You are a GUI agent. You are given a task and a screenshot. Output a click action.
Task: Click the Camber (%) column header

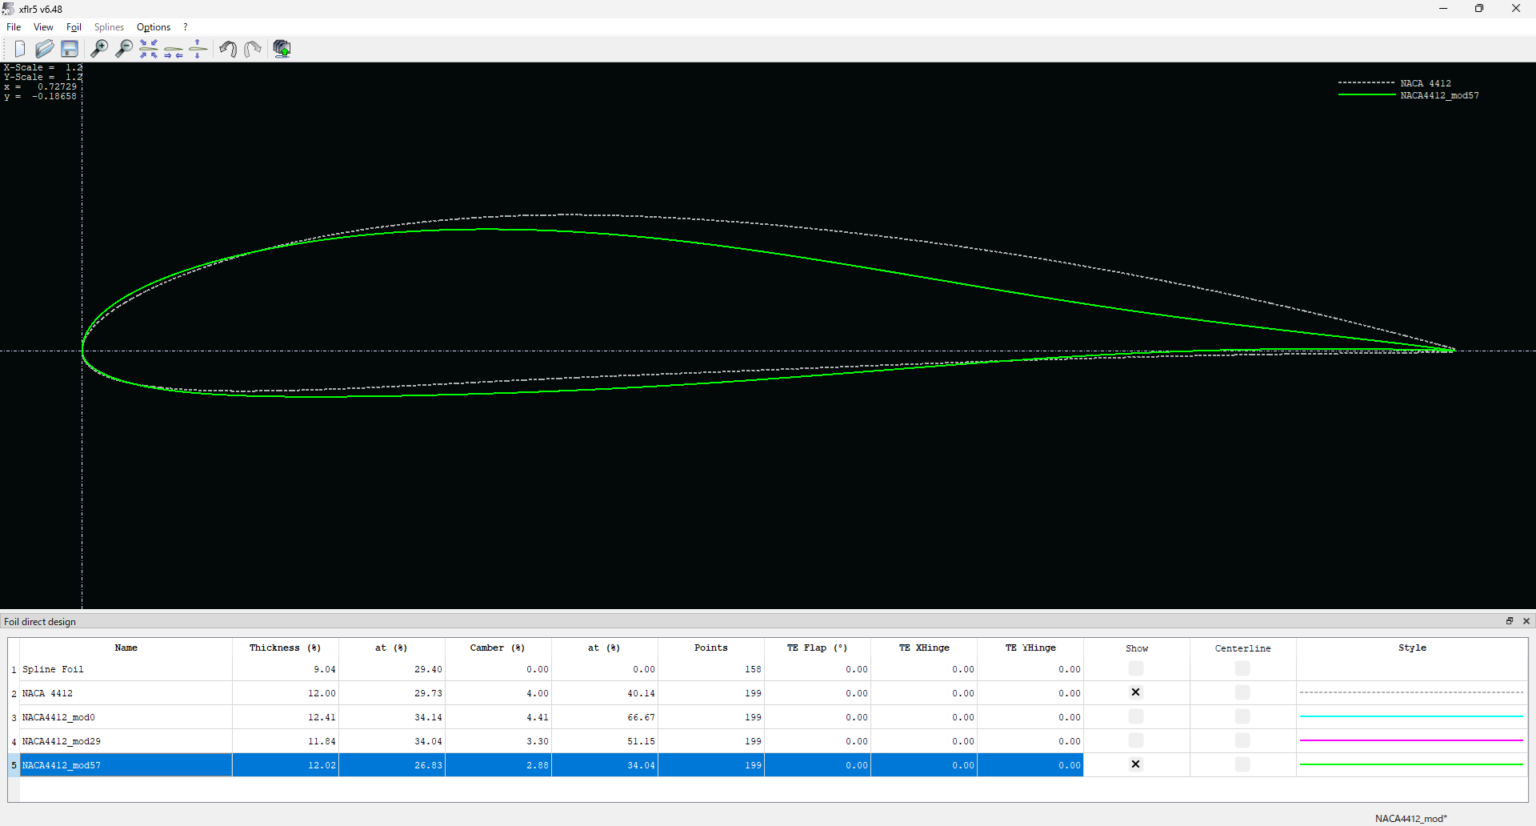(497, 648)
